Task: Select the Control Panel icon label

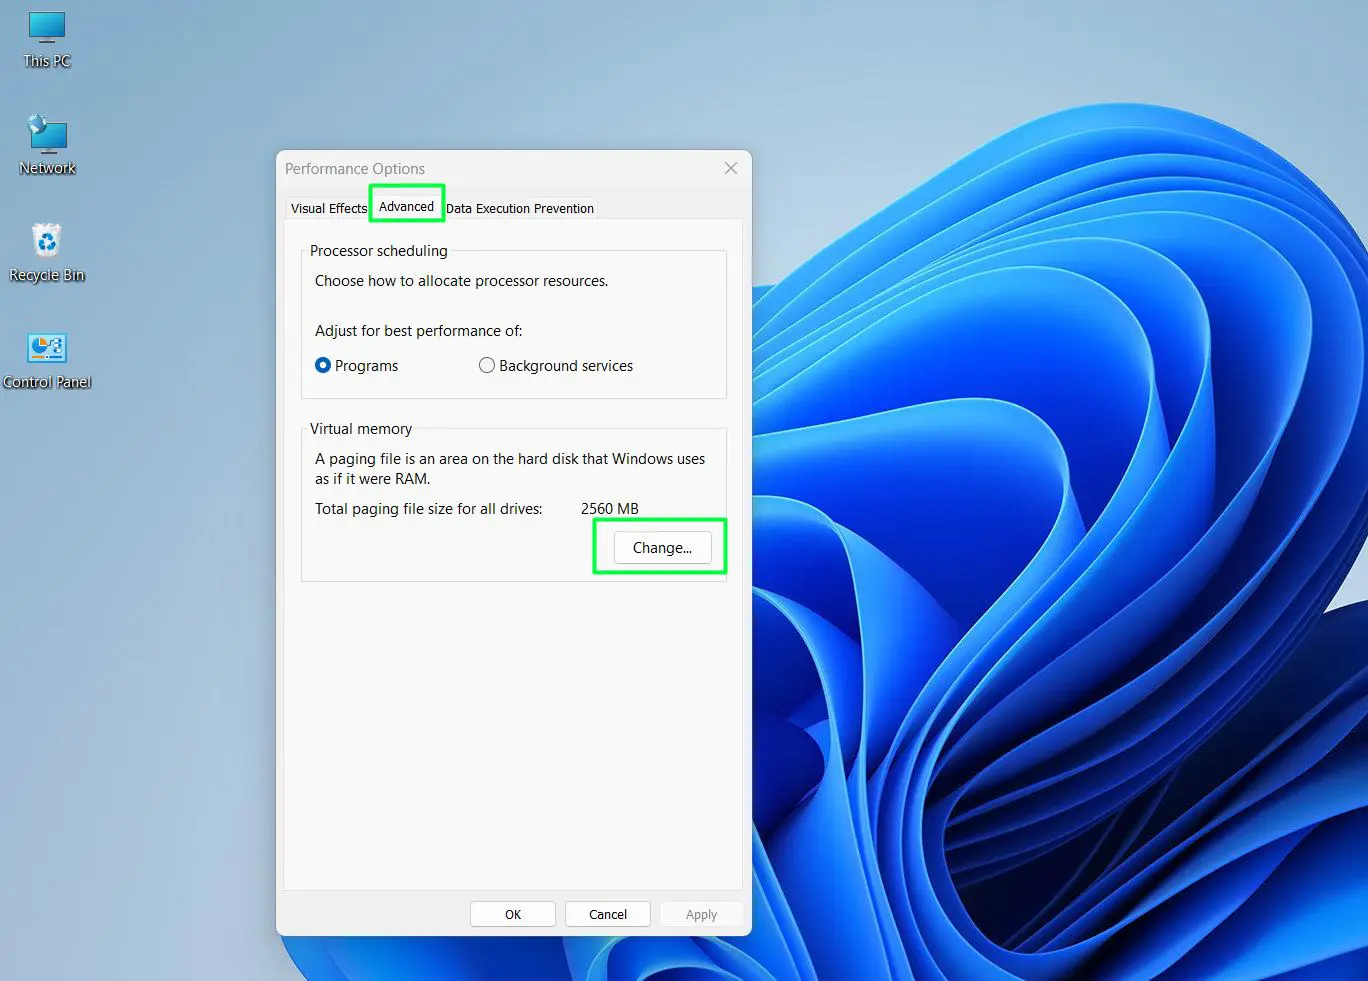Action: pyautogui.click(x=47, y=381)
